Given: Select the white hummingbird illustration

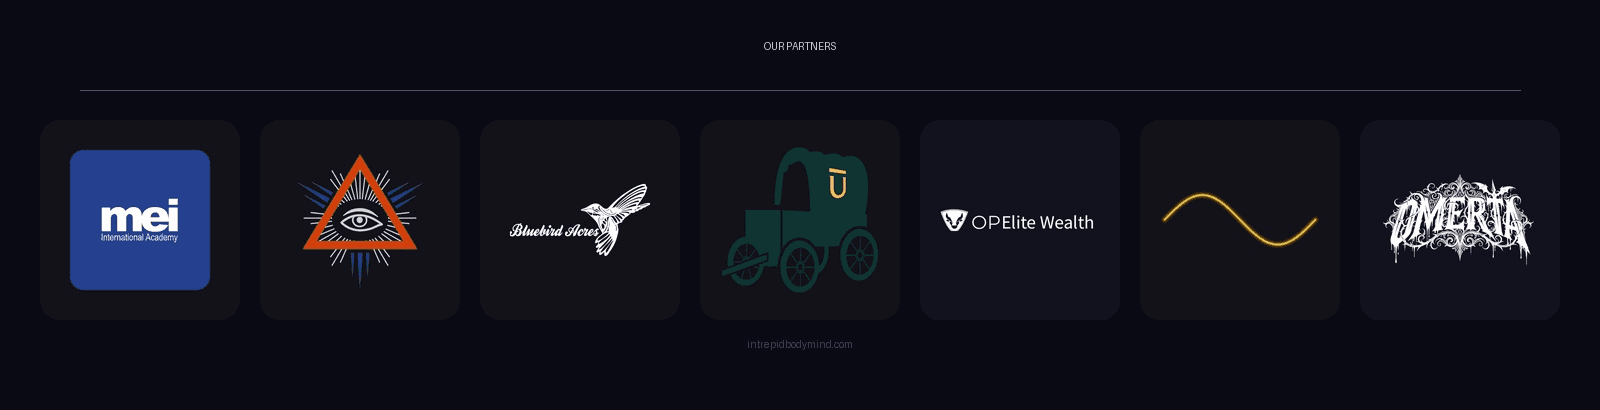Looking at the screenshot, I should (617, 220).
